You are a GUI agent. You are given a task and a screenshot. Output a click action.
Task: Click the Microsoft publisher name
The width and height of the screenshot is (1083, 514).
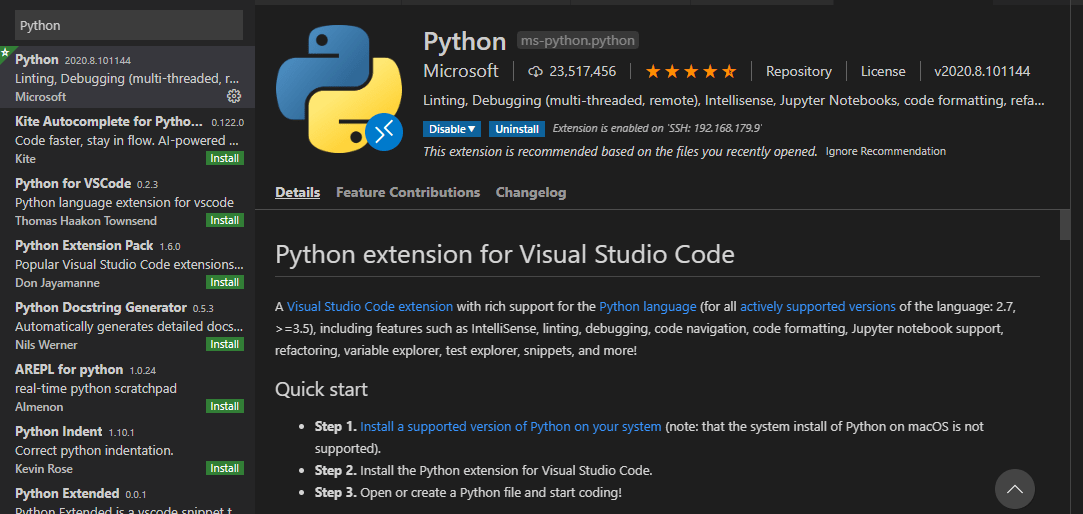point(461,71)
